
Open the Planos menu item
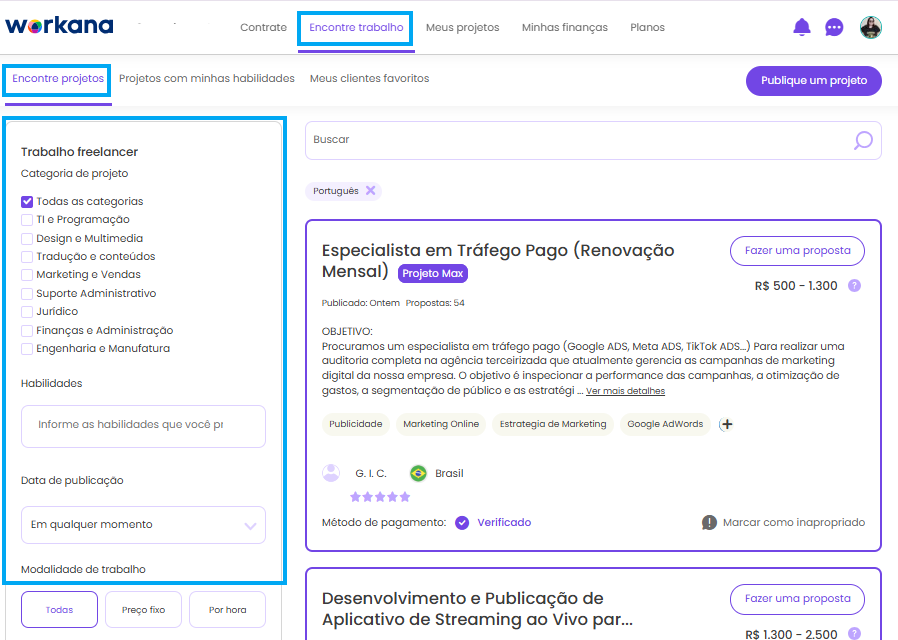(647, 27)
